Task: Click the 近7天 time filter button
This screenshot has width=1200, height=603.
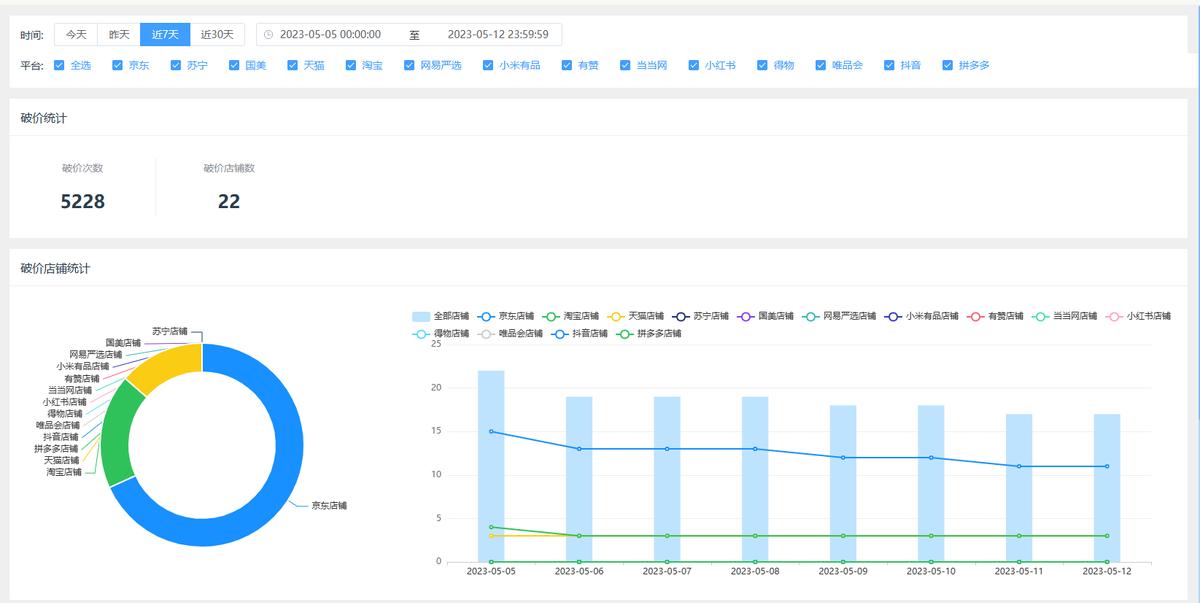Action: click(x=165, y=35)
